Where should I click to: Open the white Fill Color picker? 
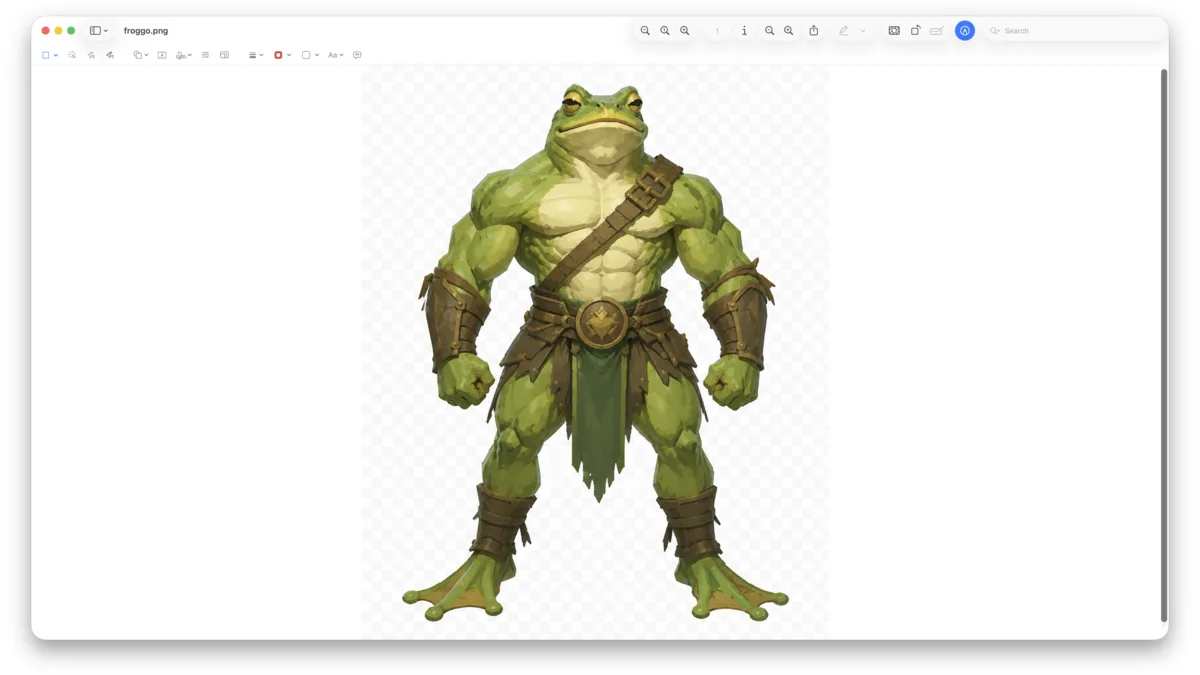click(x=310, y=55)
